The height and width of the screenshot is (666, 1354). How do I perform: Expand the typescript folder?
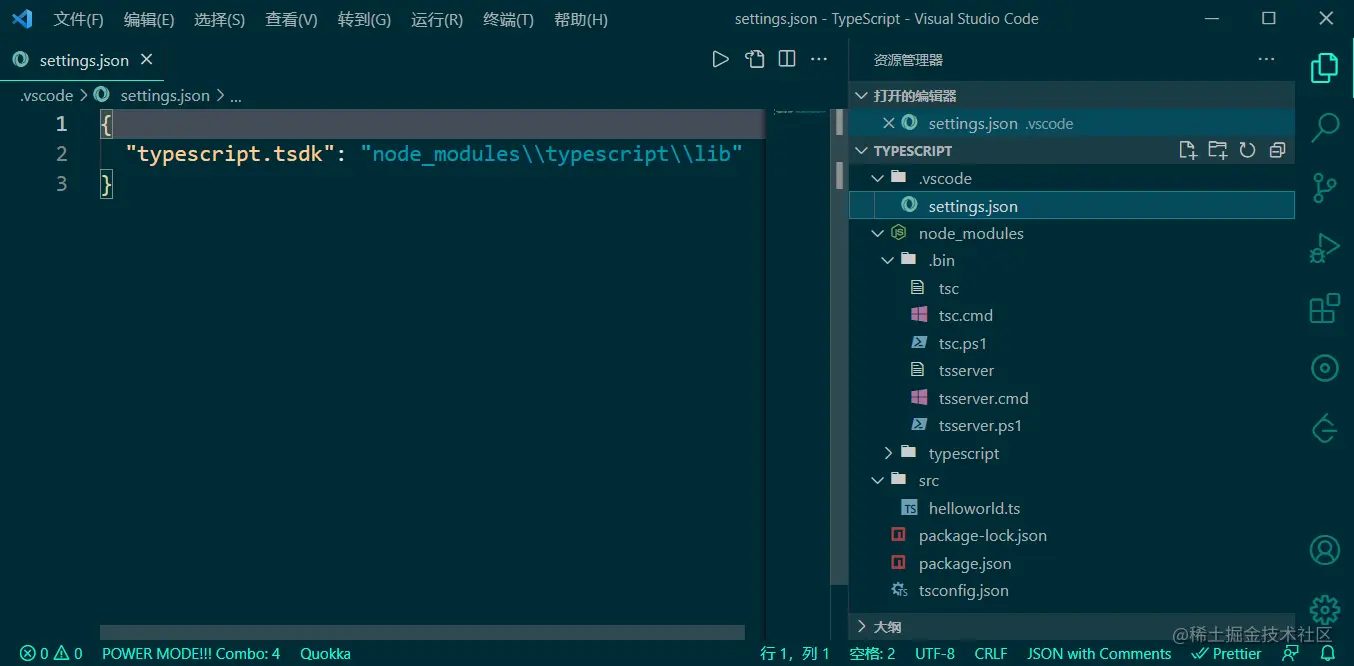888,453
